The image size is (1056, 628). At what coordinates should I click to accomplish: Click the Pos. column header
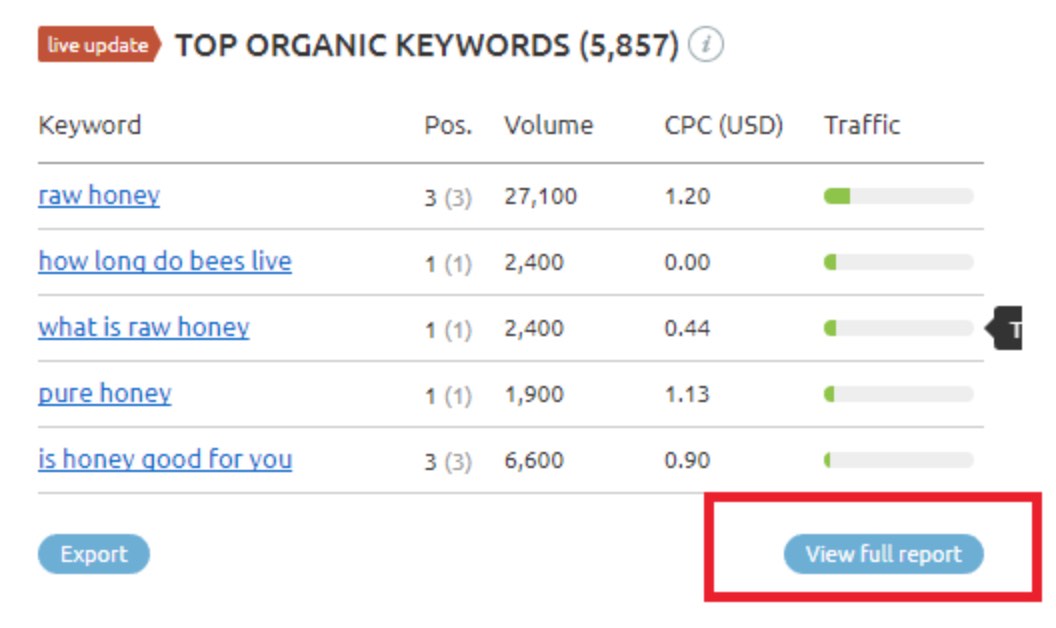[448, 126]
